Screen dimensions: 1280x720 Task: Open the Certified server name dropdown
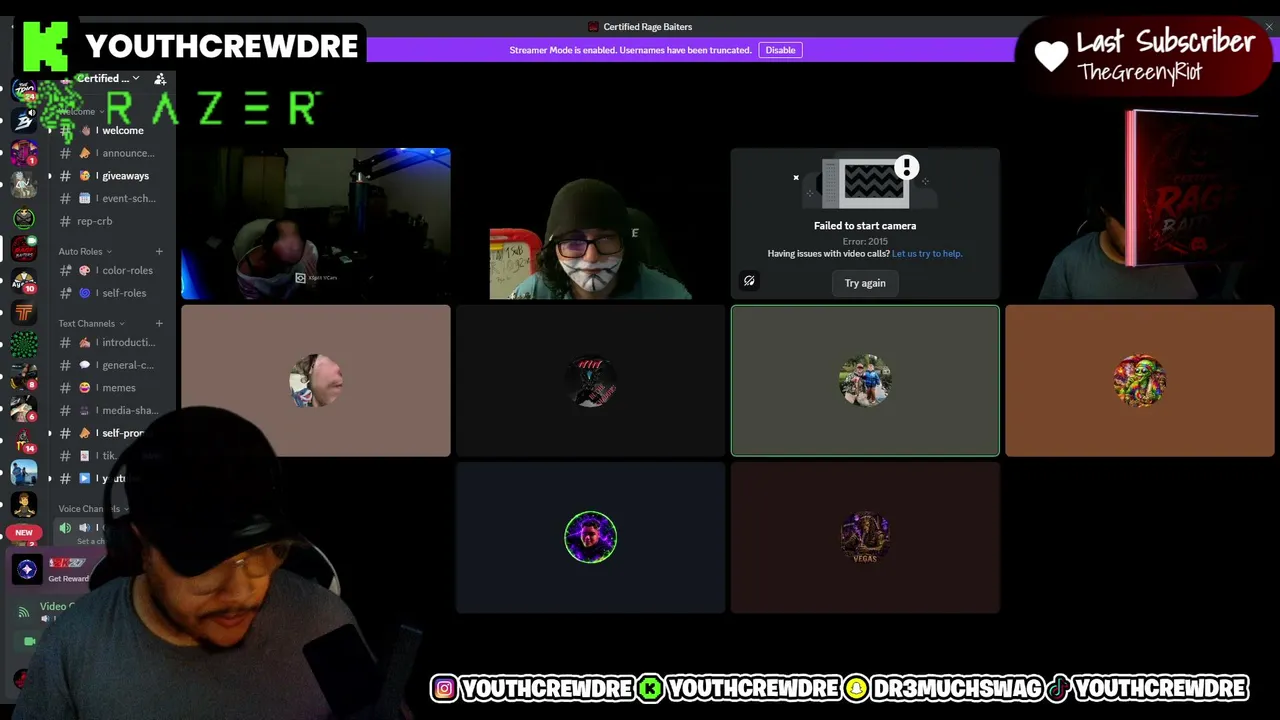(x=108, y=78)
